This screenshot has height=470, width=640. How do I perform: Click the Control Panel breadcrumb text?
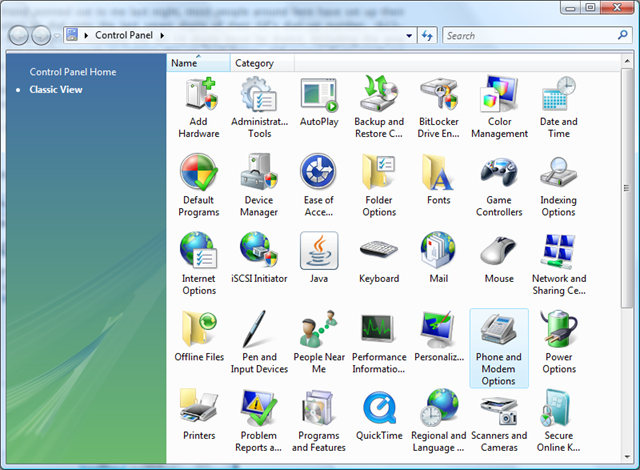[124, 35]
